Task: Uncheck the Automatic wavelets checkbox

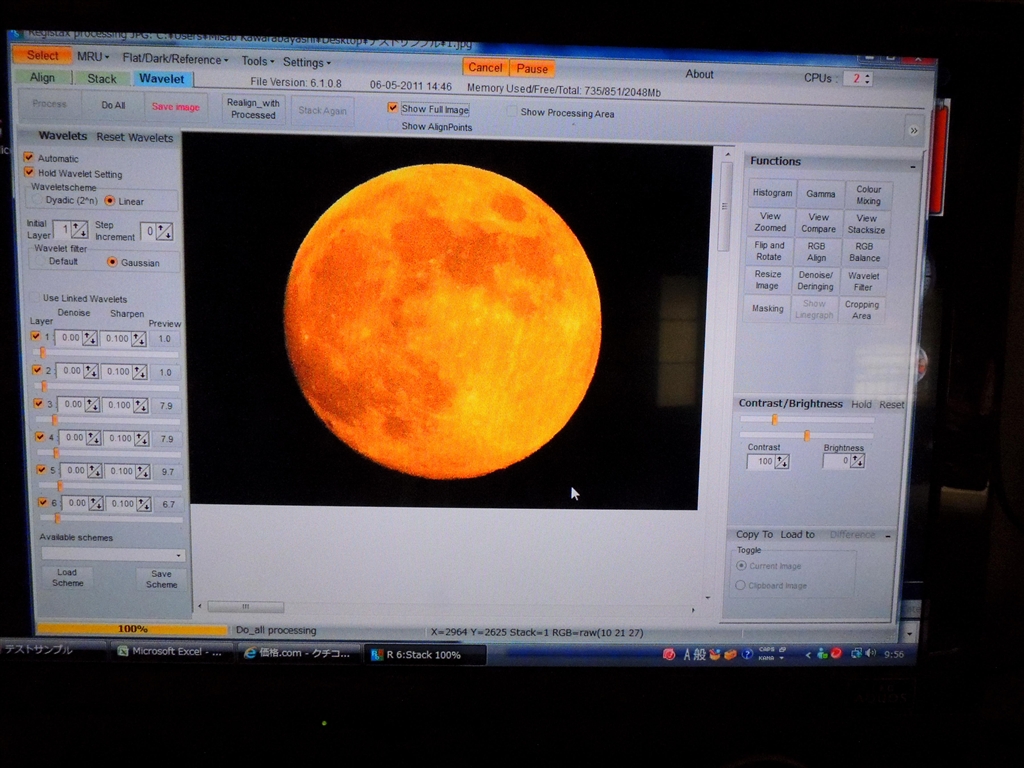Action: click(x=28, y=158)
